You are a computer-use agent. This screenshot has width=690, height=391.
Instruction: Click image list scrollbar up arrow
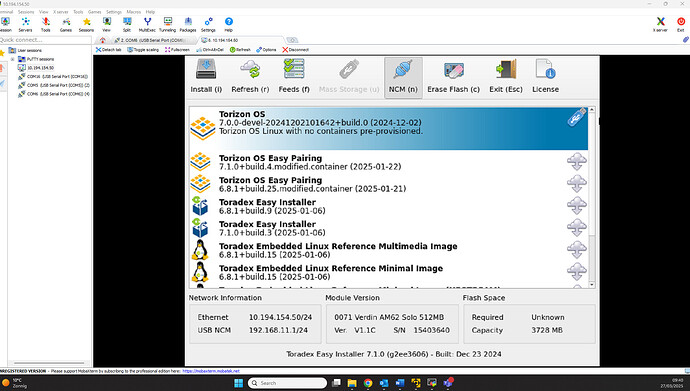591,110
